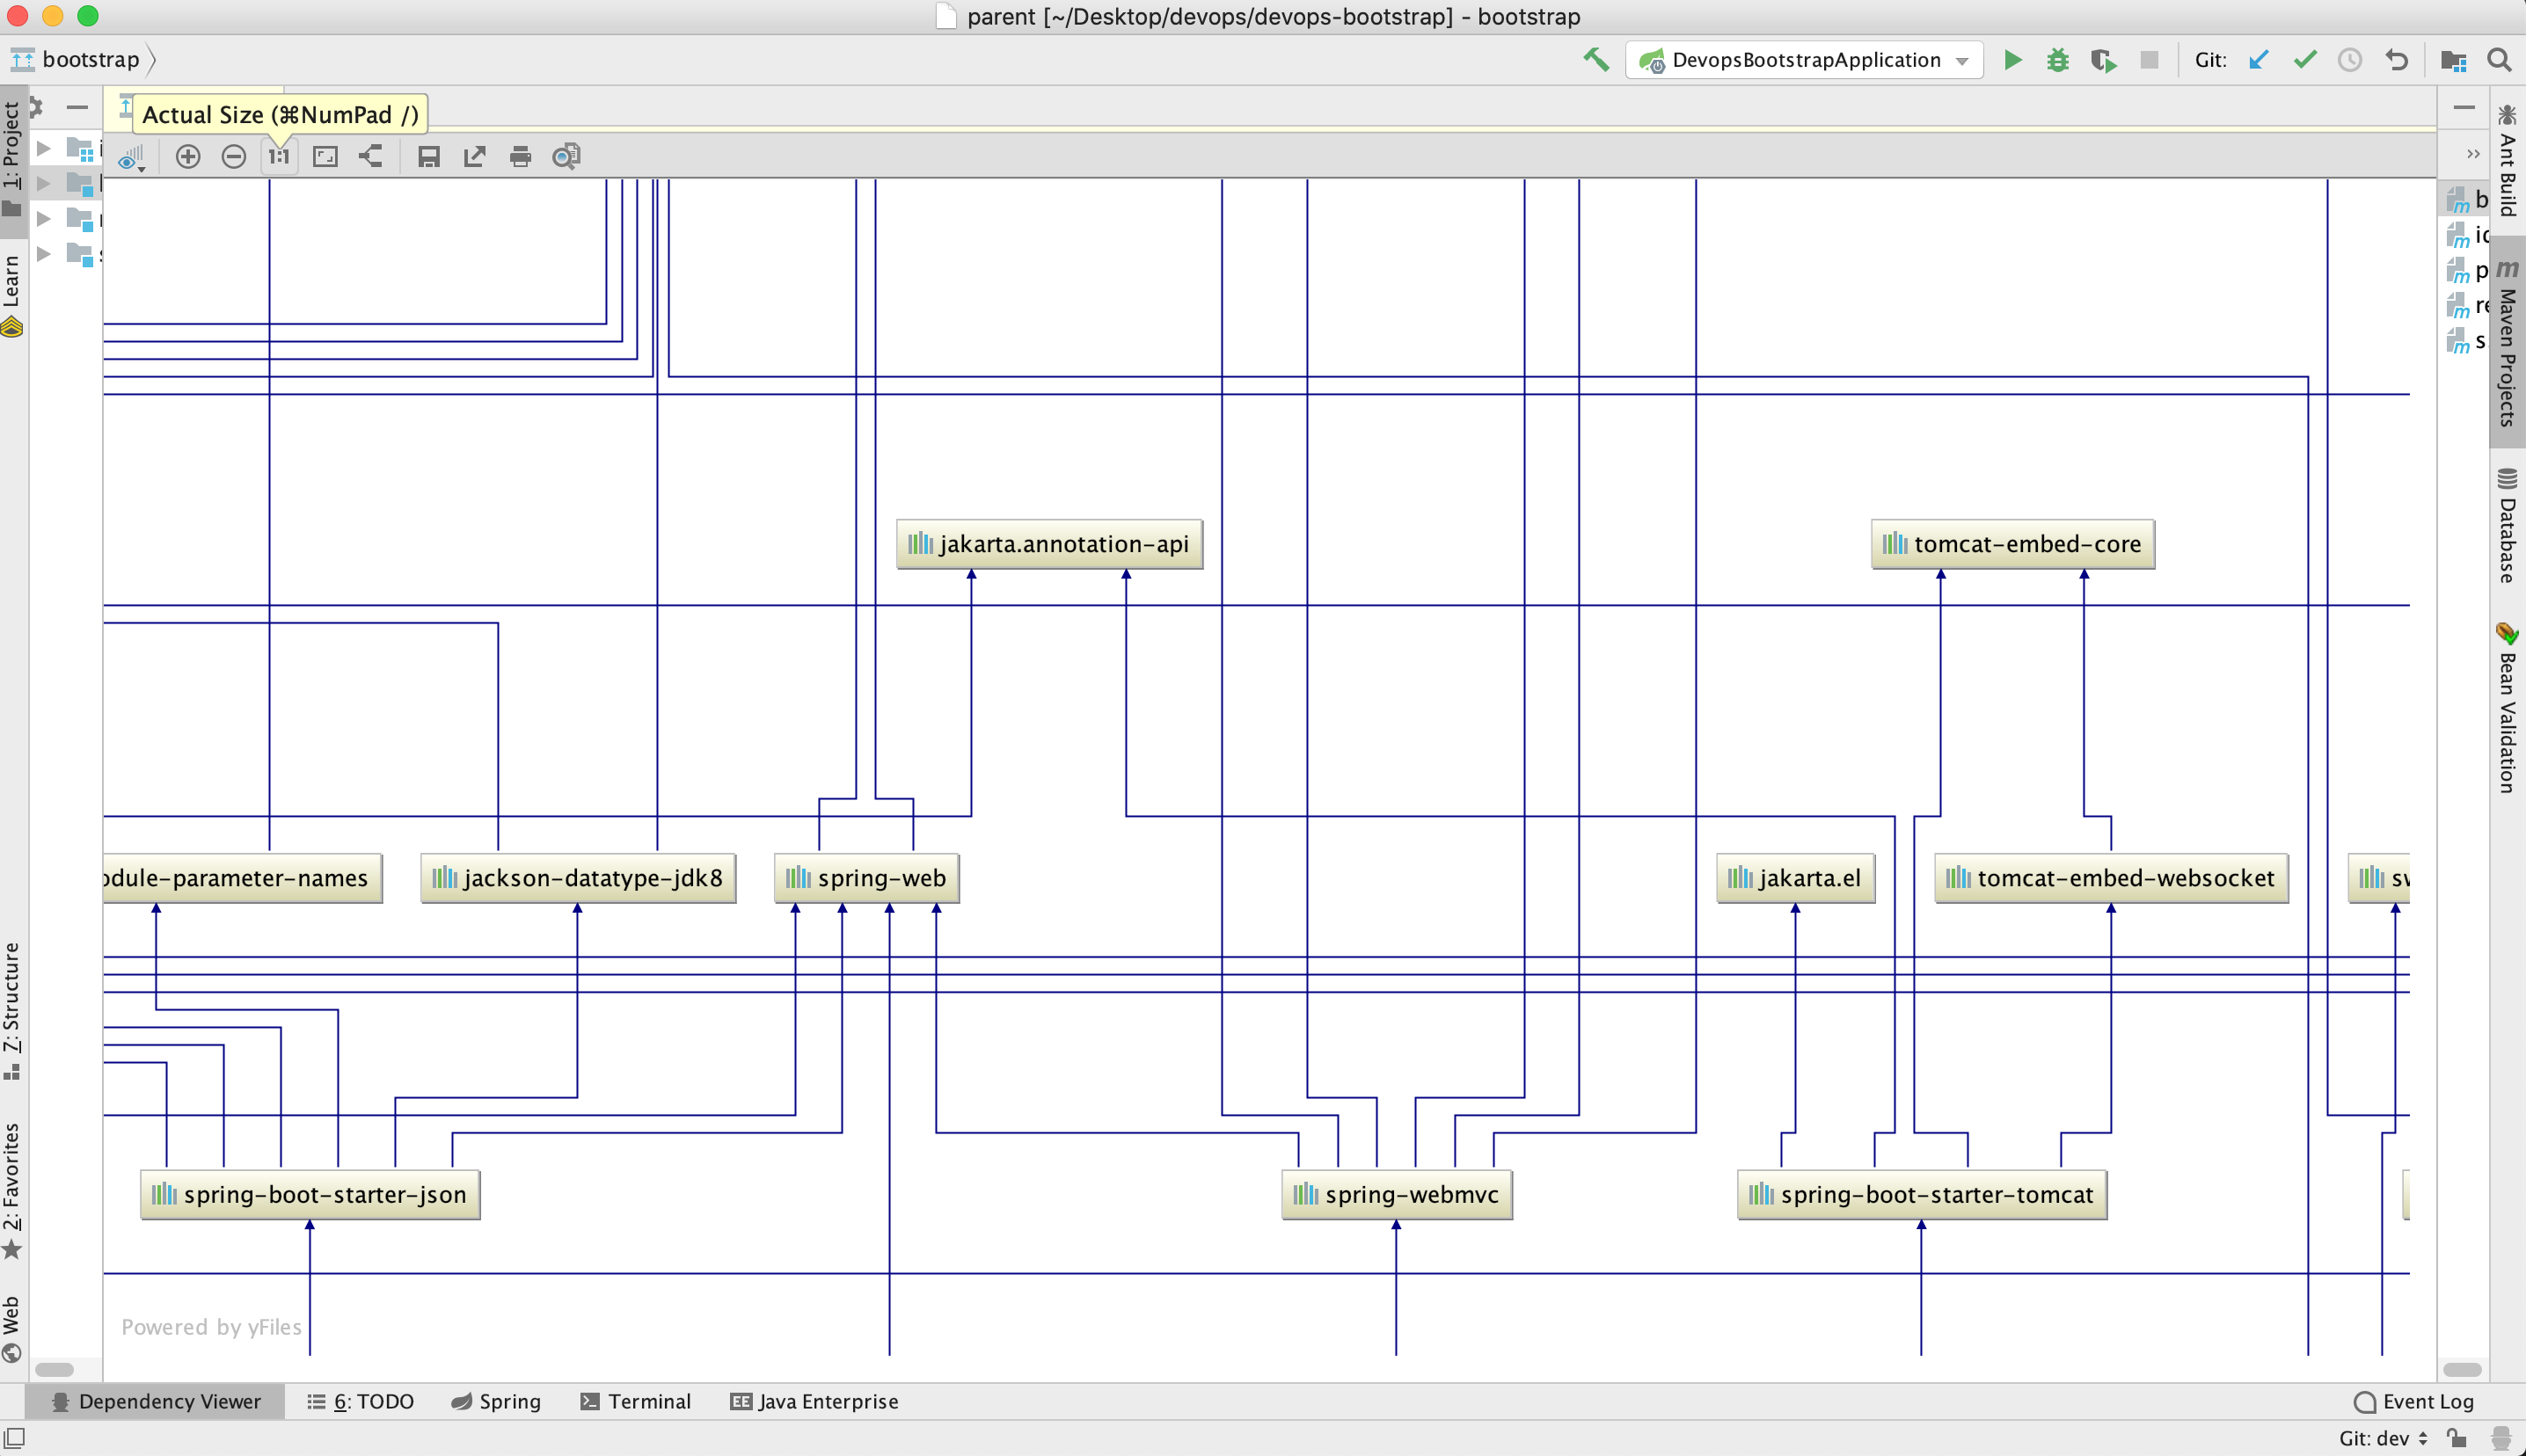Viewport: 2526px width, 1456px height.
Task: Debug the application with the bug icon
Action: [2057, 60]
